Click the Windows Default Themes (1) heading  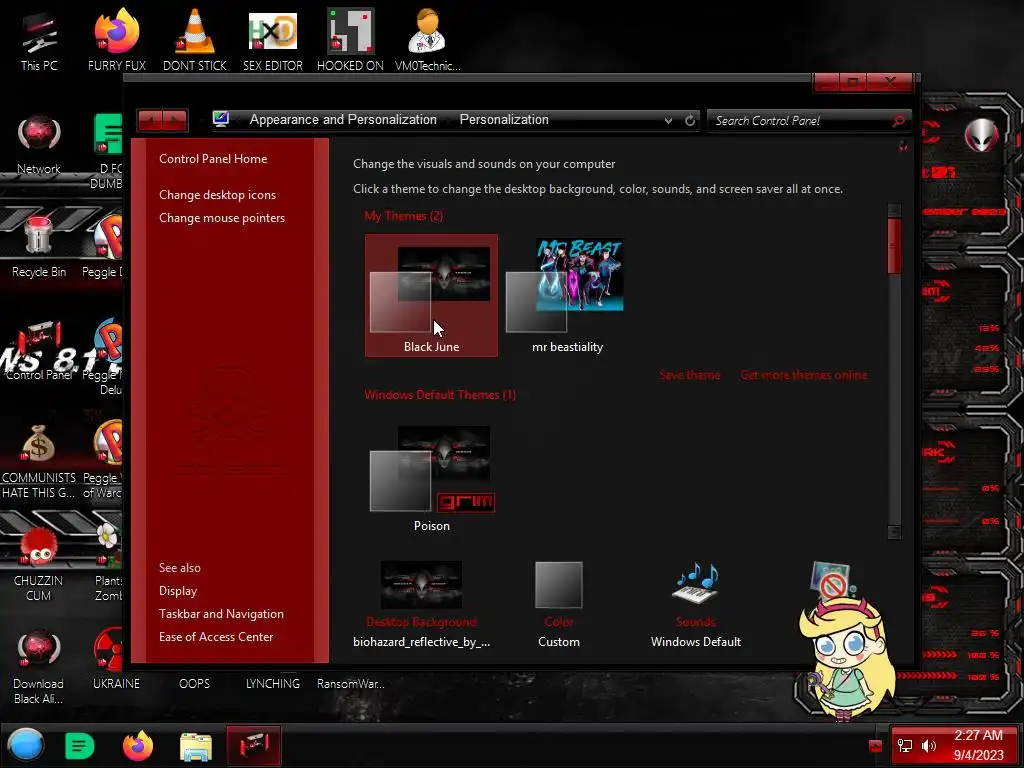click(x=440, y=395)
